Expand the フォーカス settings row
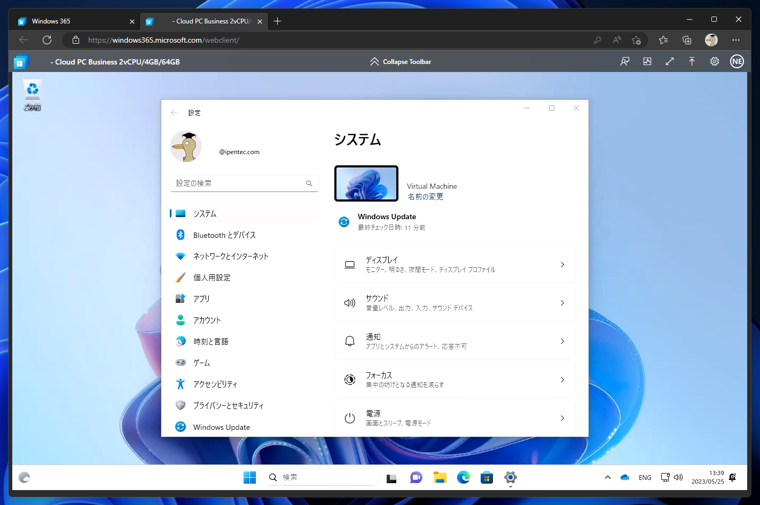The height and width of the screenshot is (505, 760). [x=455, y=379]
